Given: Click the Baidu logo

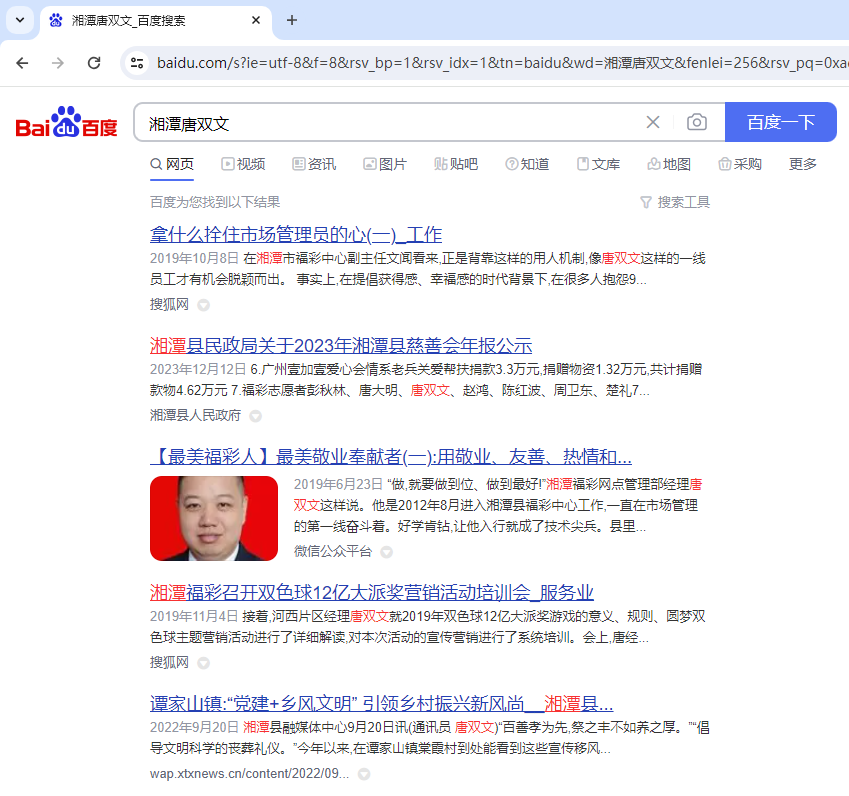Looking at the screenshot, I should (66, 123).
